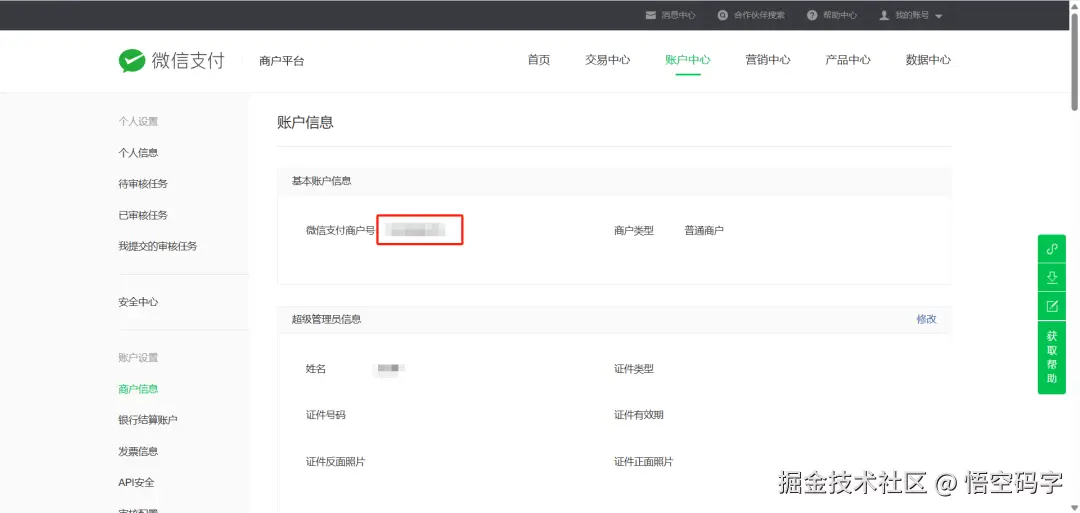Select 商户信息 in the left menu
This screenshot has width=1080, height=513.
pyautogui.click(x=138, y=388)
